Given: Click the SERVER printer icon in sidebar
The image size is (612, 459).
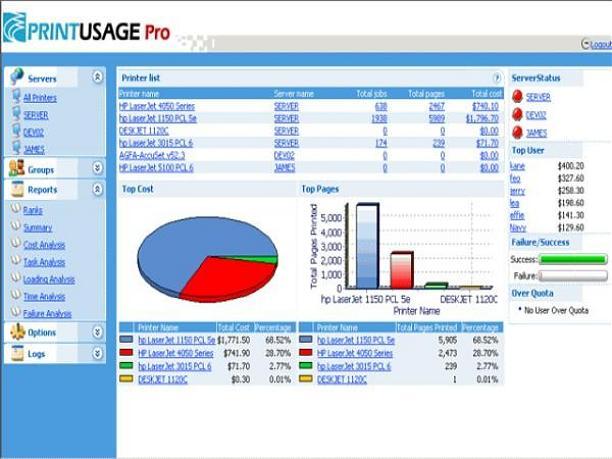Looking at the screenshot, I should coord(16,114).
